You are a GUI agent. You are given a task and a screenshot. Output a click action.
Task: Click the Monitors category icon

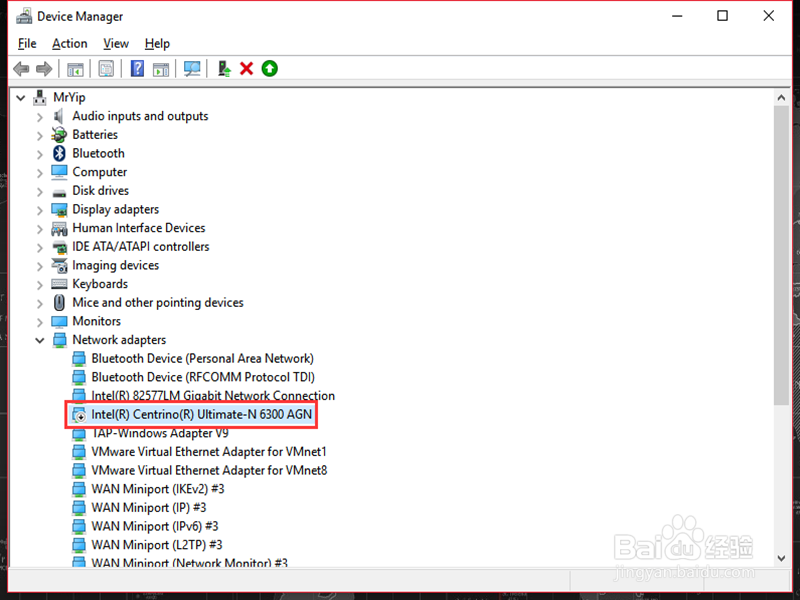[59, 321]
